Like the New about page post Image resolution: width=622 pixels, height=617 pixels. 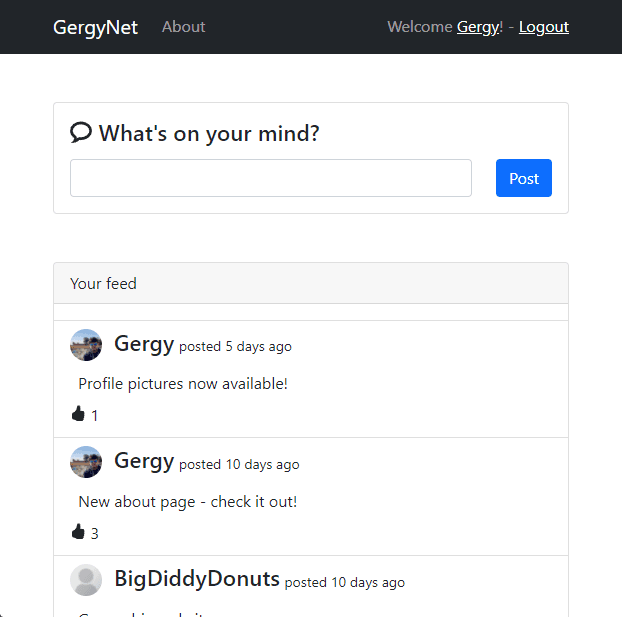pos(78,532)
